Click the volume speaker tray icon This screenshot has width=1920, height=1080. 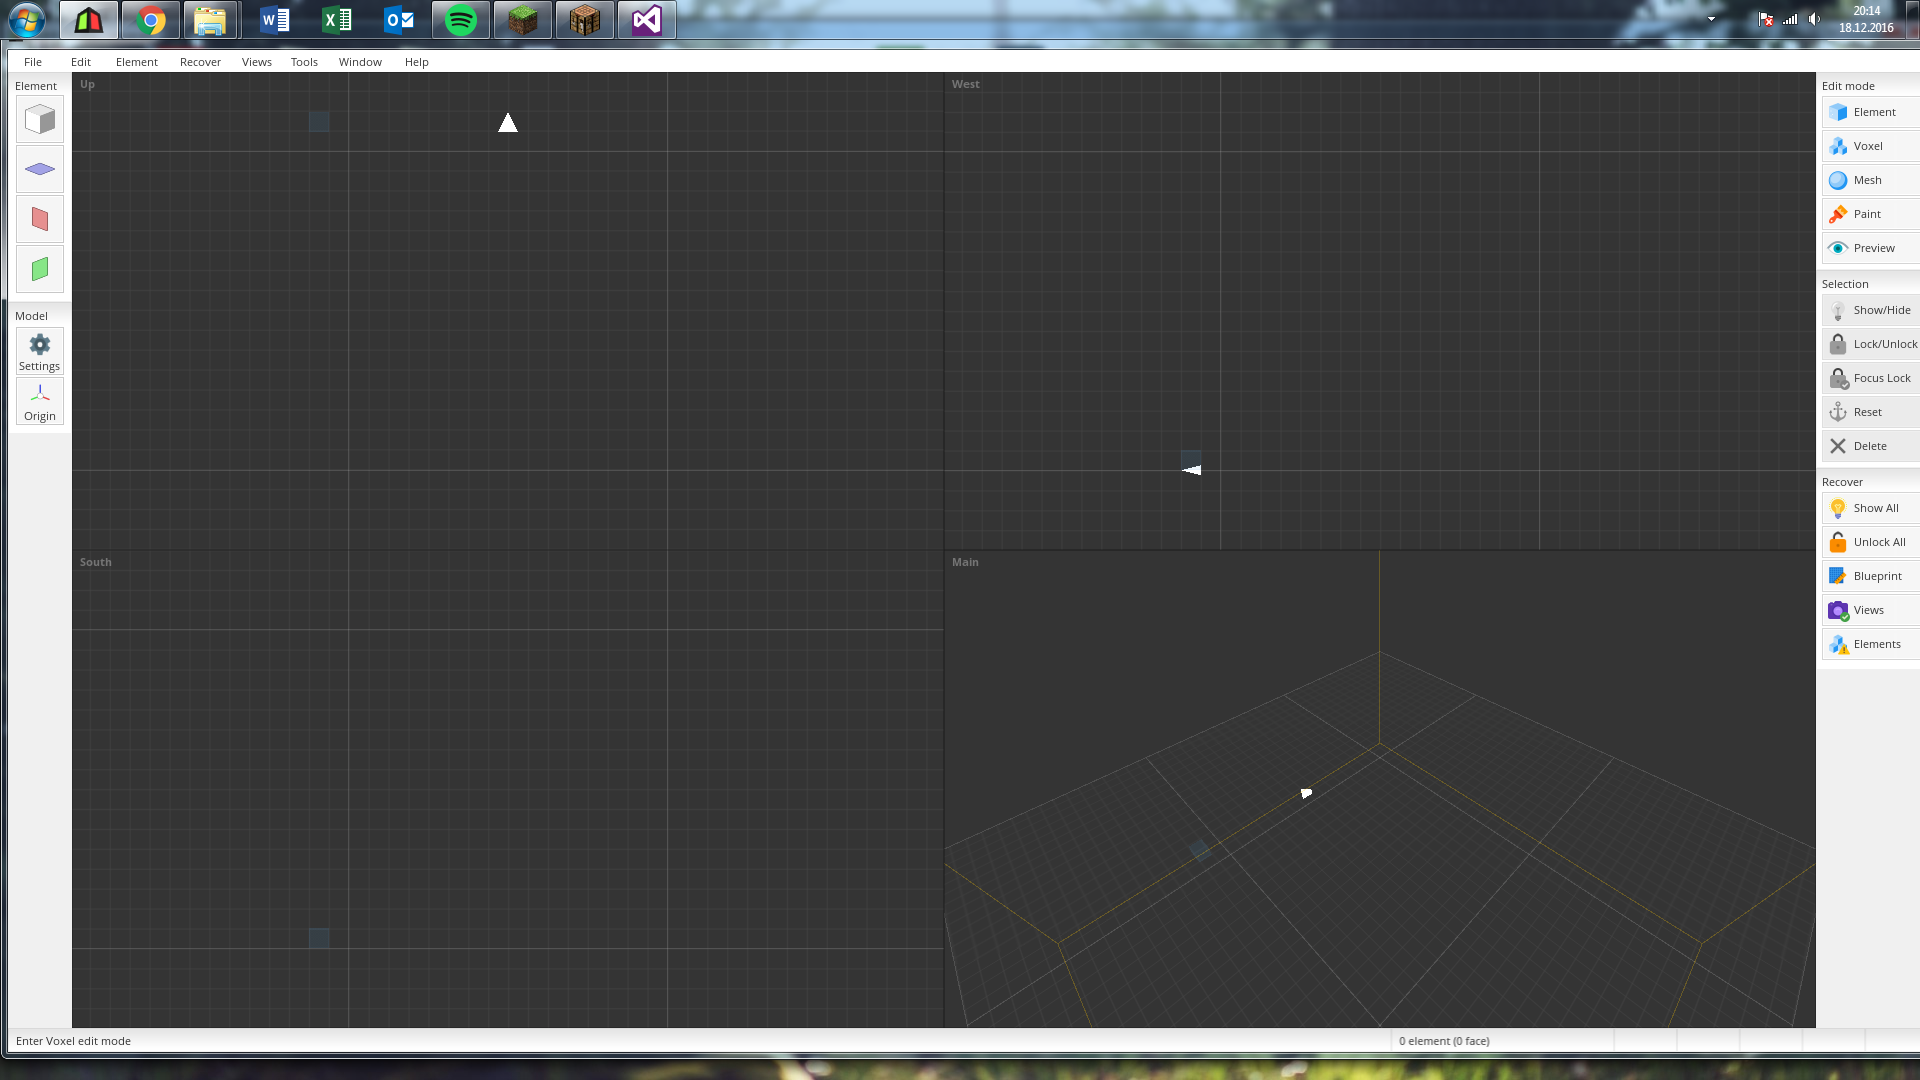click(x=1814, y=19)
